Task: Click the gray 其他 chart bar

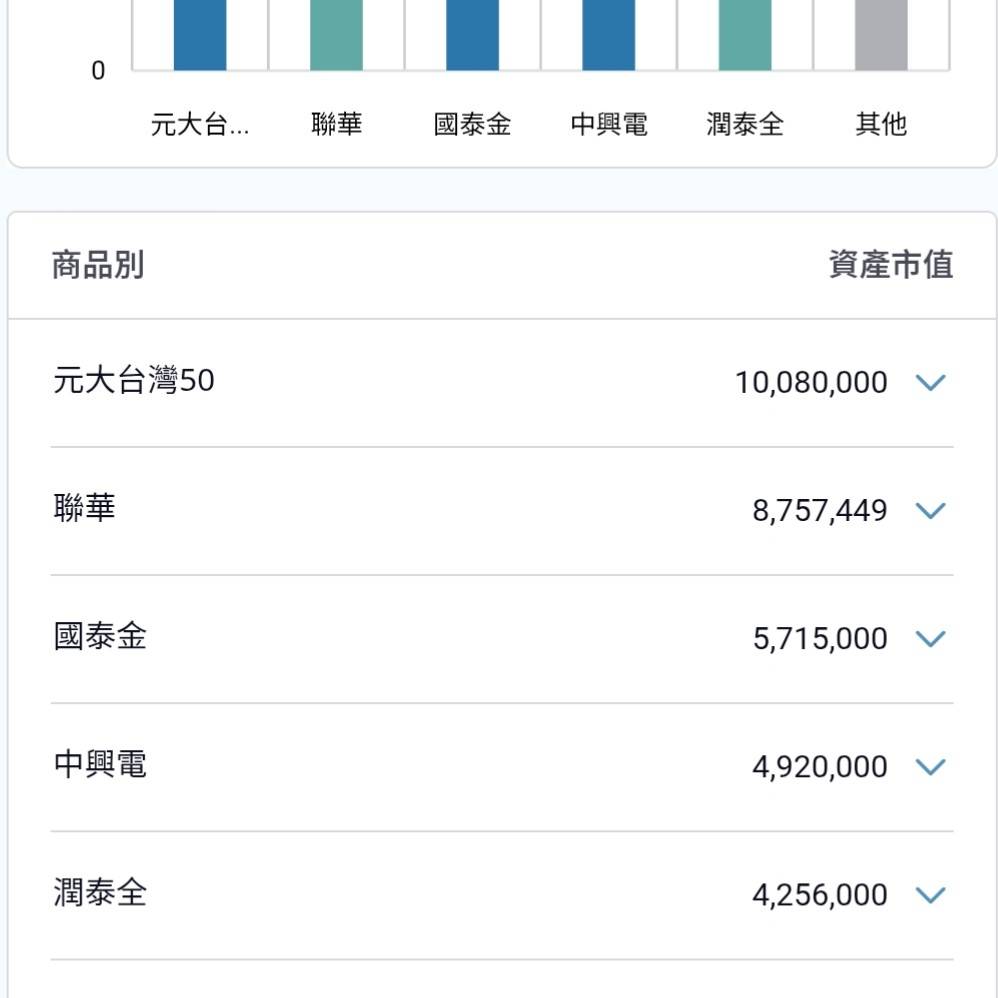Action: click(881, 35)
